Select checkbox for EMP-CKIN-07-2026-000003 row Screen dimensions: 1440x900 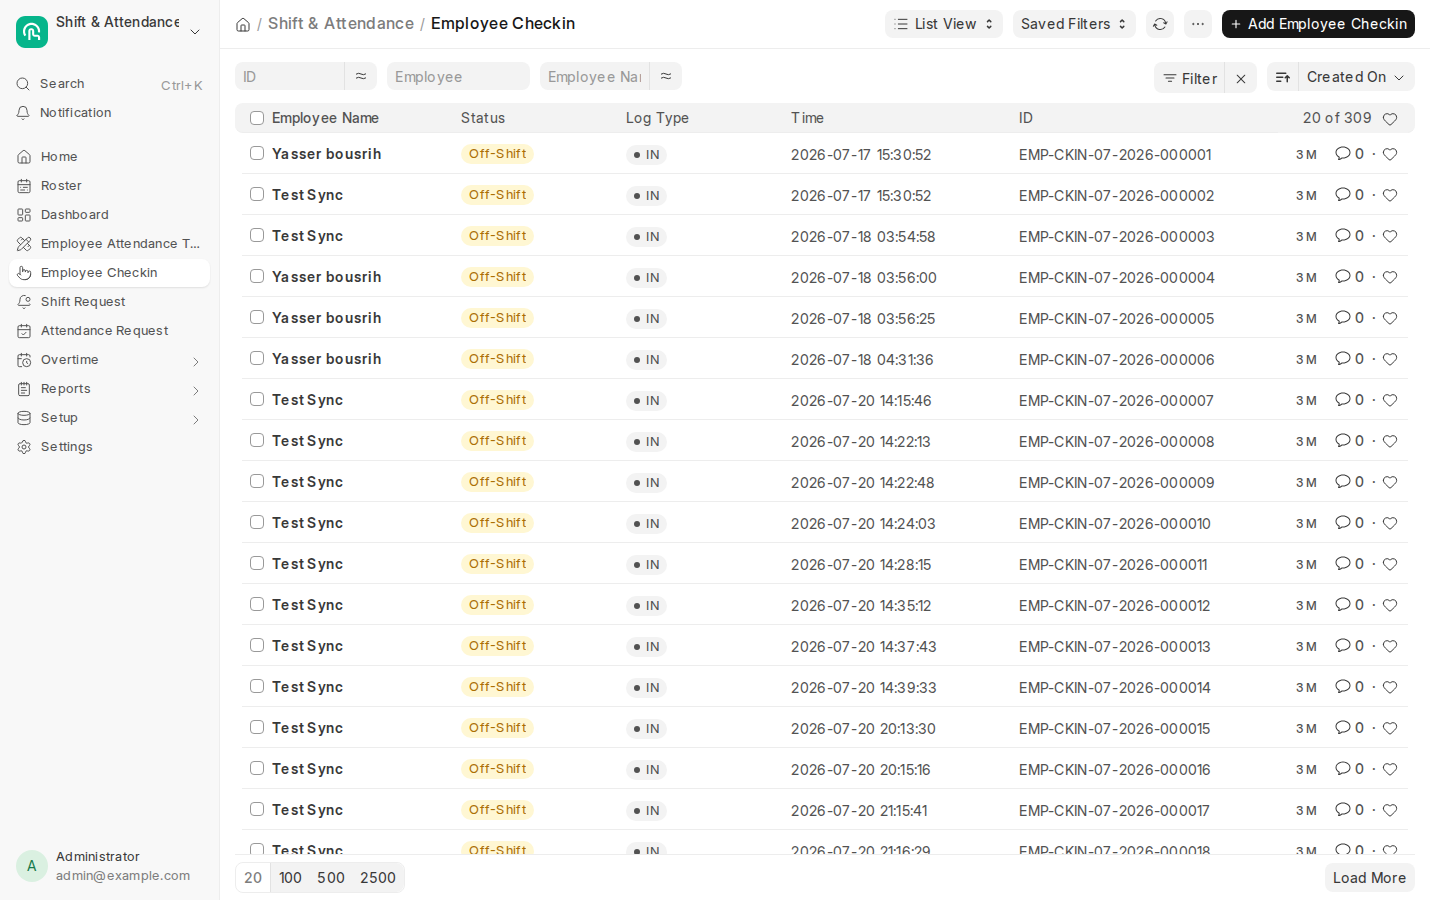[257, 235]
